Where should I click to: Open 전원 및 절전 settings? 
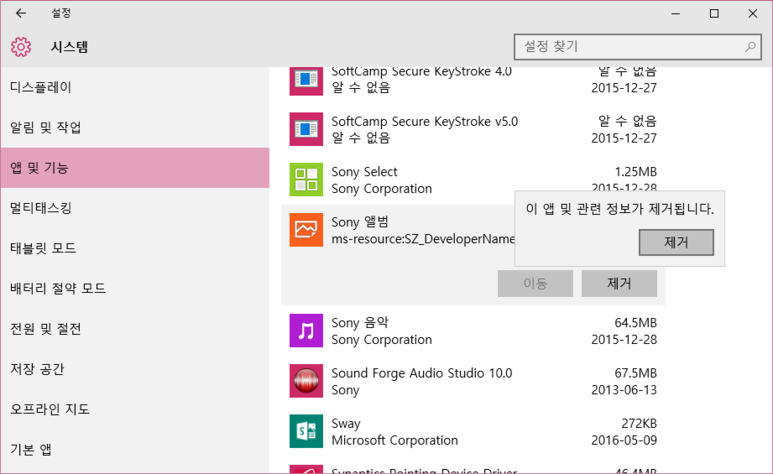point(135,328)
